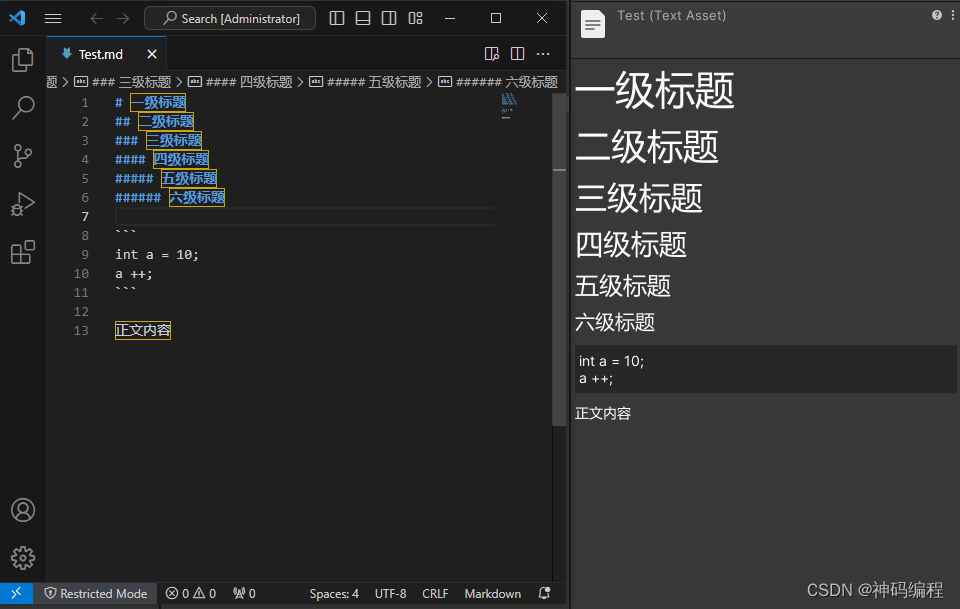Click rendered '六级标题' in Test inspector
This screenshot has height=609, width=960.
(x=615, y=322)
